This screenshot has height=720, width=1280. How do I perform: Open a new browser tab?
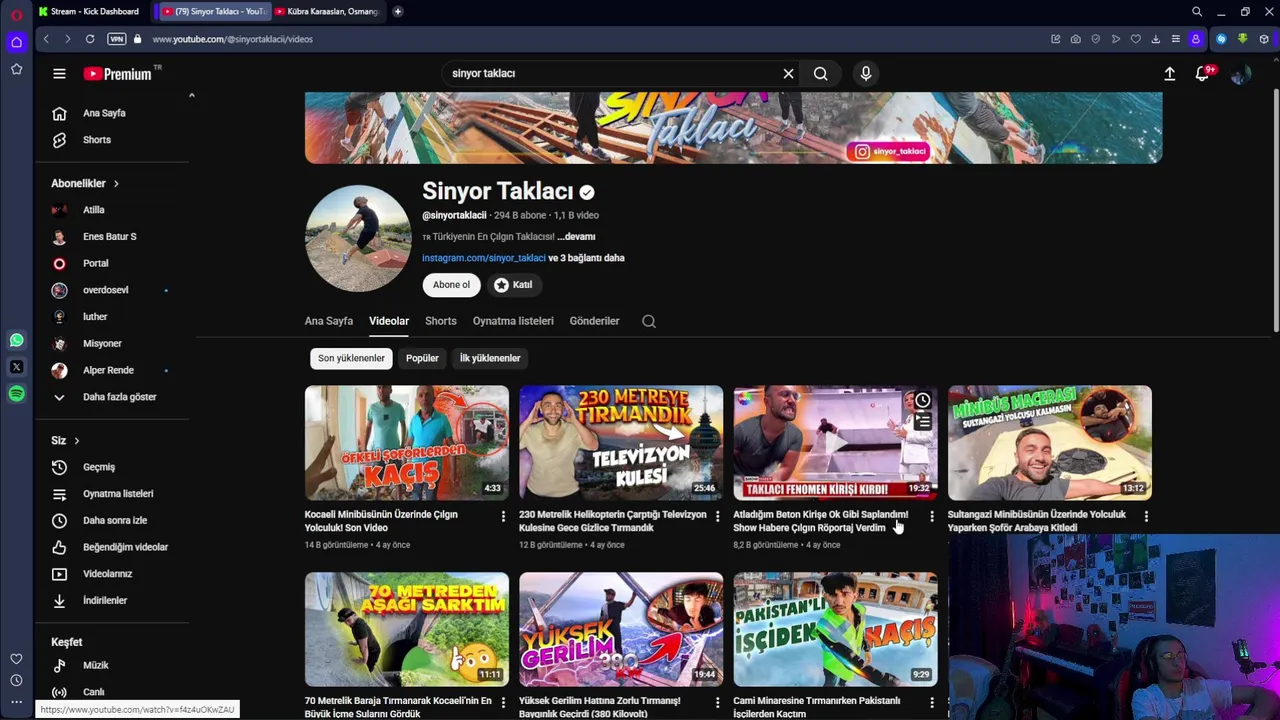pos(398,11)
